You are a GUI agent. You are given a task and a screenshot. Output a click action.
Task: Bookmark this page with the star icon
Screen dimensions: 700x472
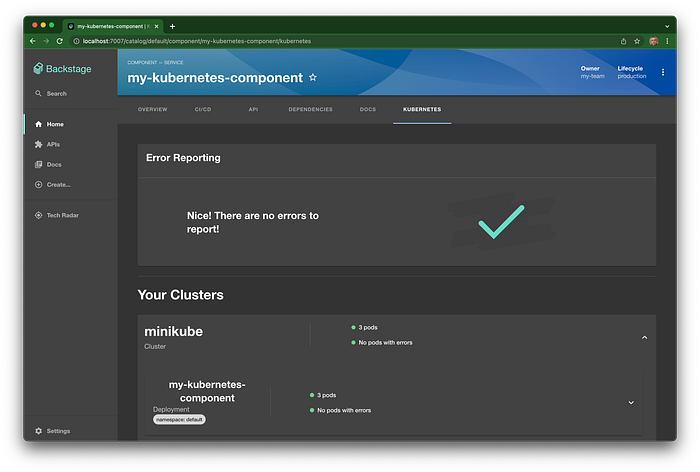[637, 41]
